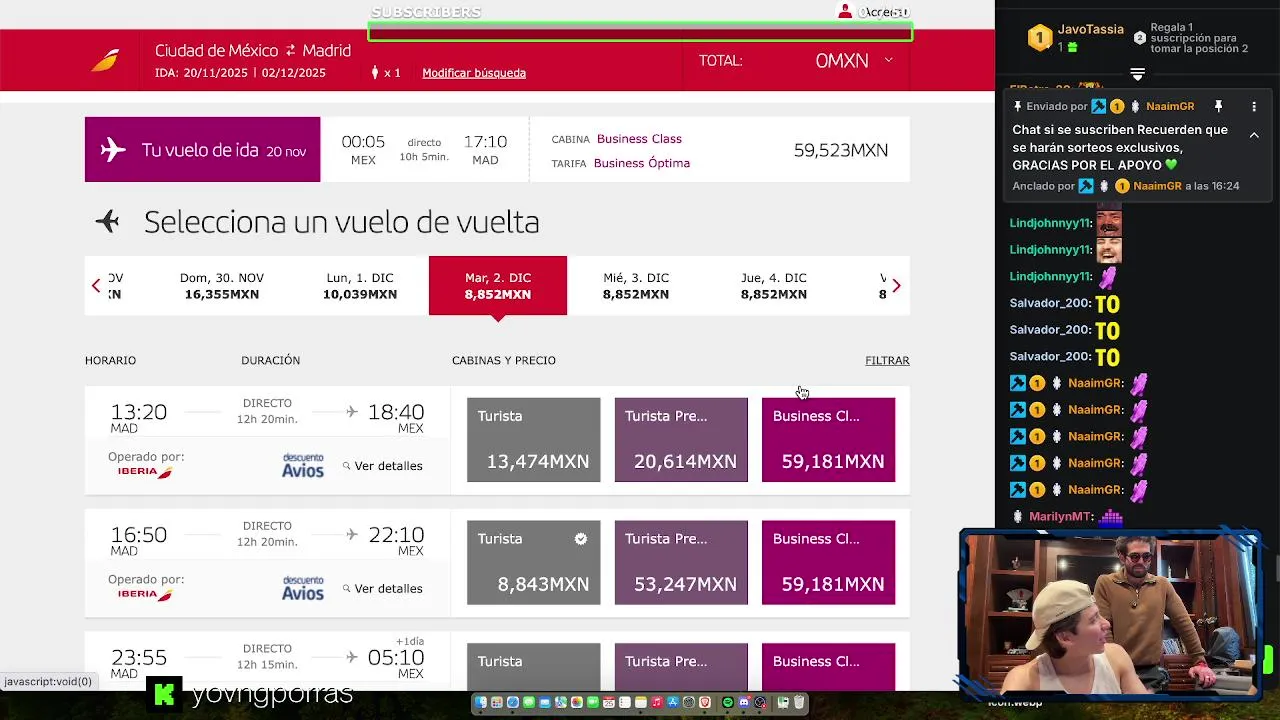Viewport: 1280px width, 720px height.
Task: Click the 59,523MXN outbound flight price
Action: [841, 150]
